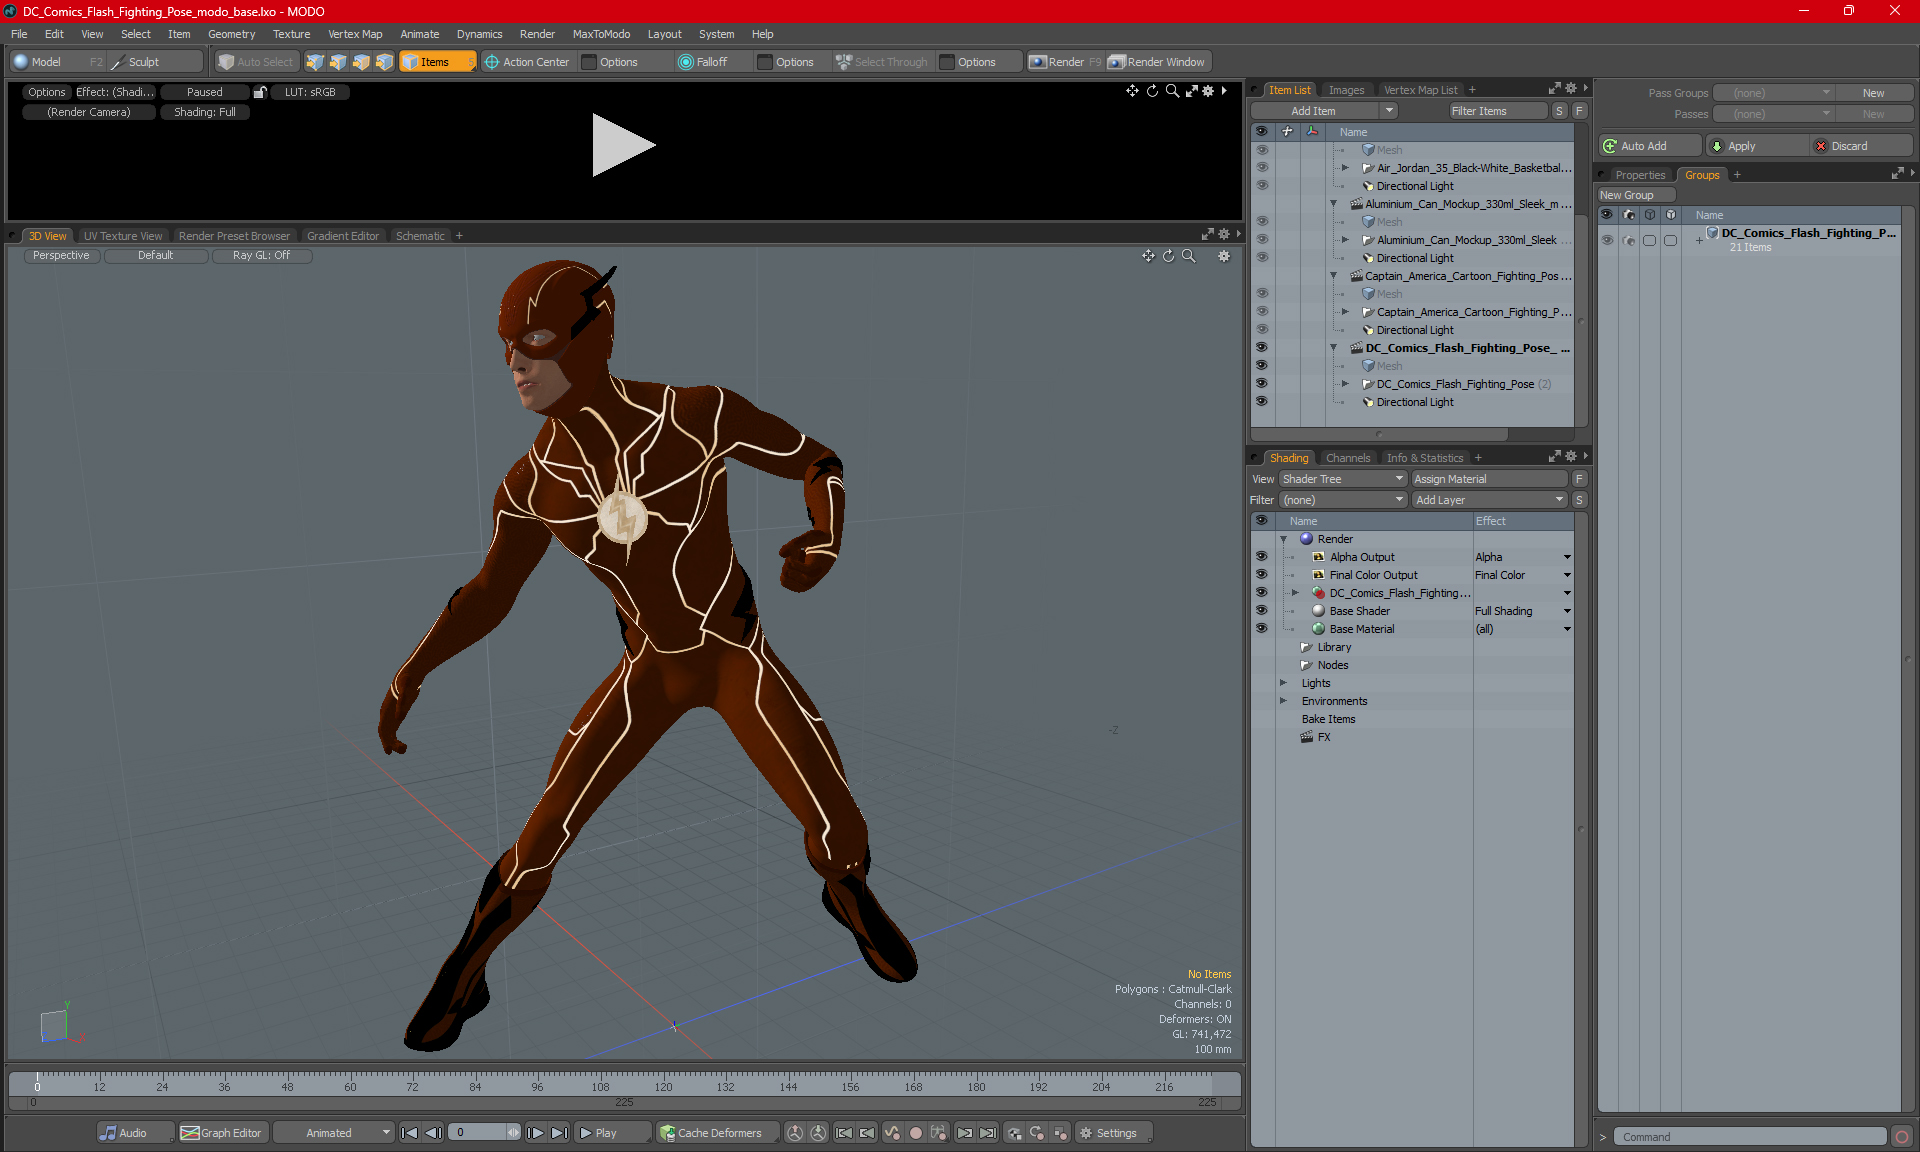The width and height of the screenshot is (1920, 1152).
Task: Switch to Properties tab
Action: click(x=1640, y=175)
